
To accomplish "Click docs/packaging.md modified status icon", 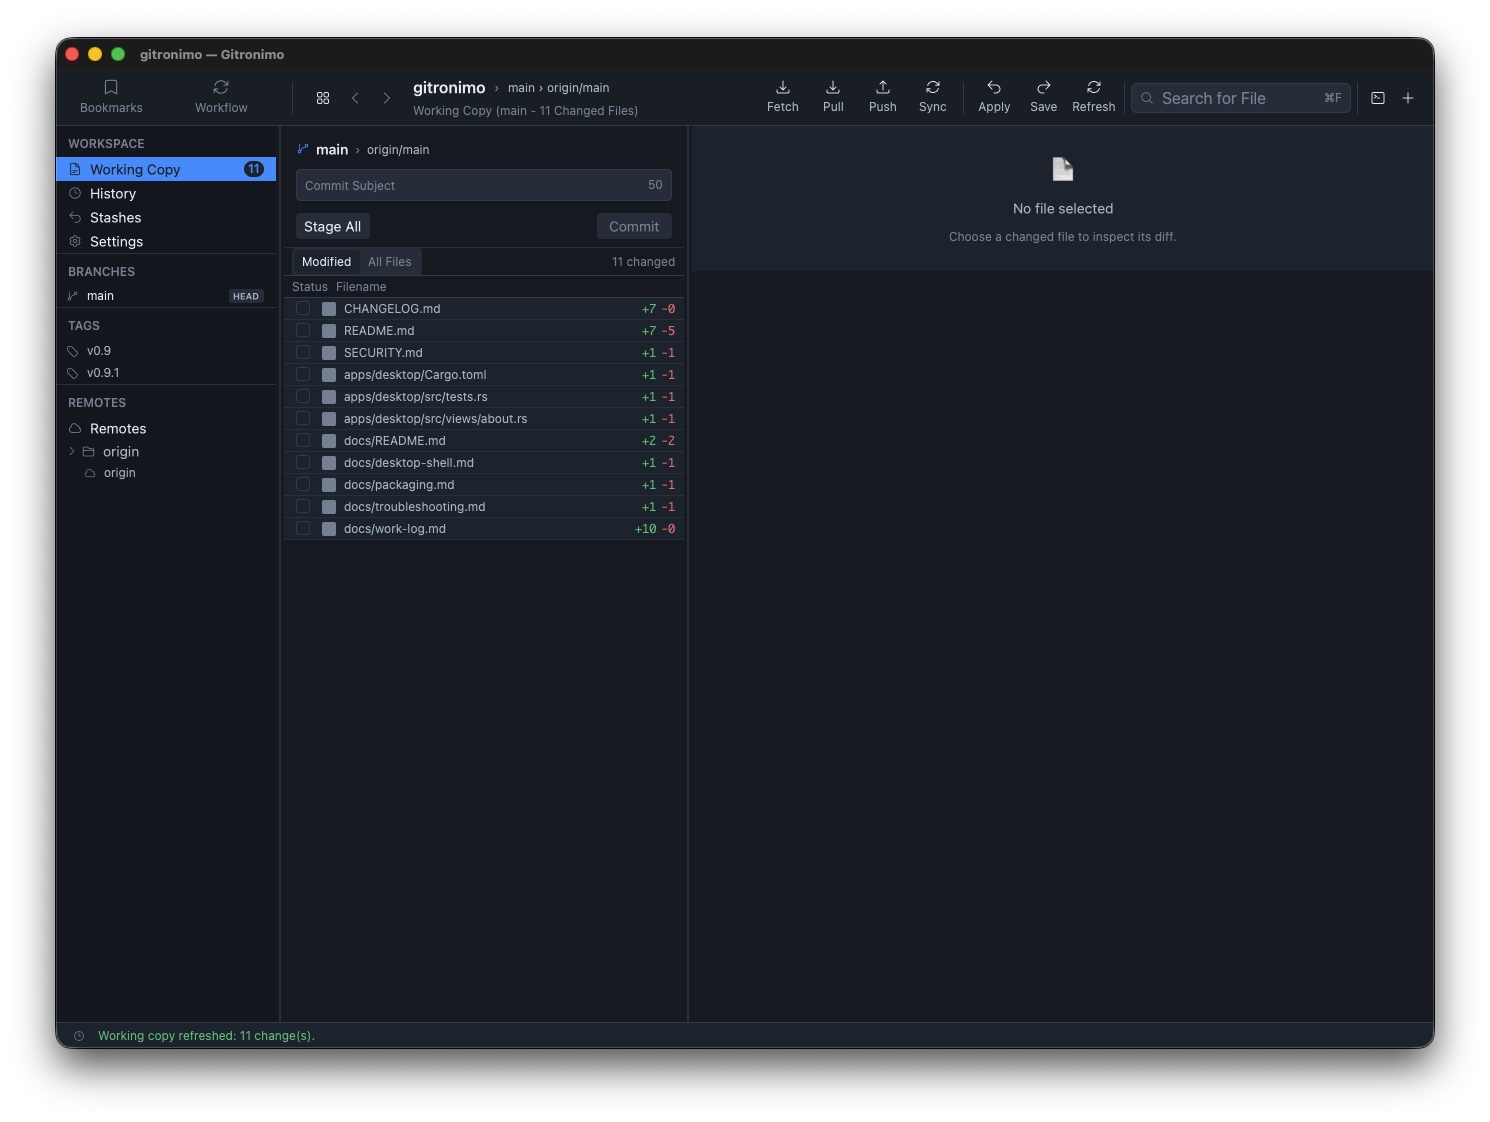I will pyautogui.click(x=329, y=485).
